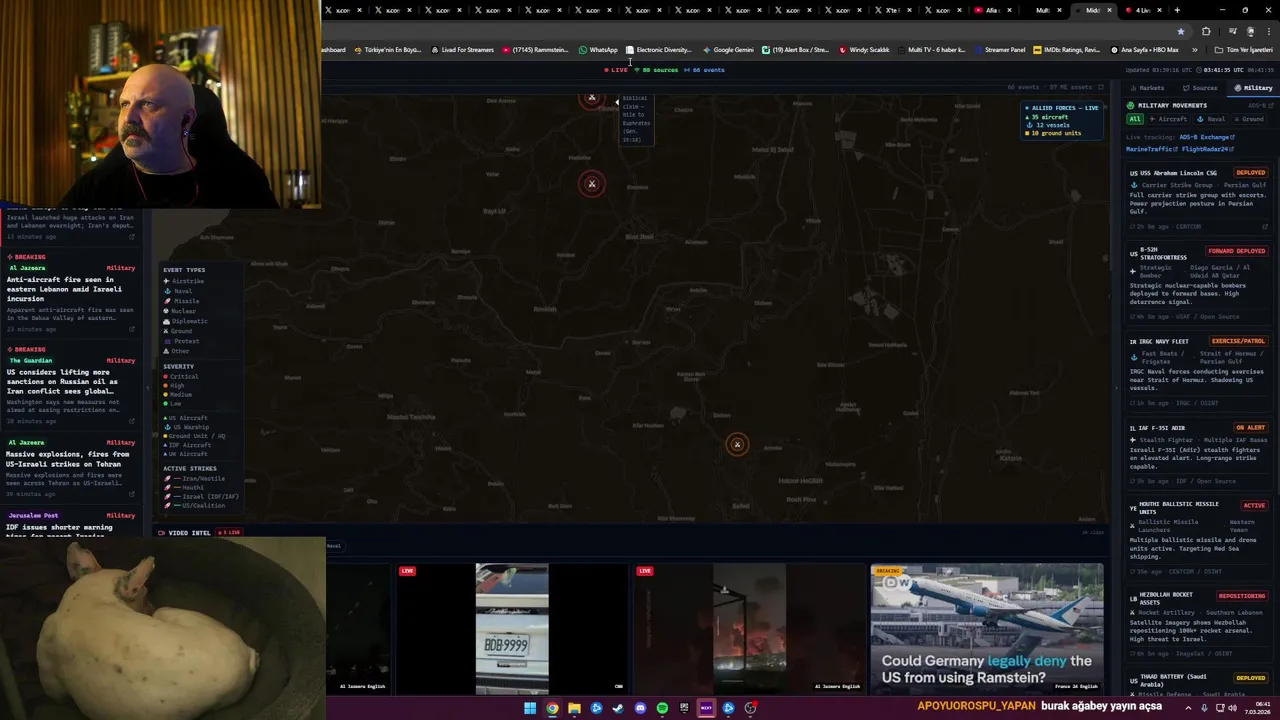Click the Allied Forces Live summary box
Viewport: 1280px width, 720px height.
click(x=1062, y=120)
